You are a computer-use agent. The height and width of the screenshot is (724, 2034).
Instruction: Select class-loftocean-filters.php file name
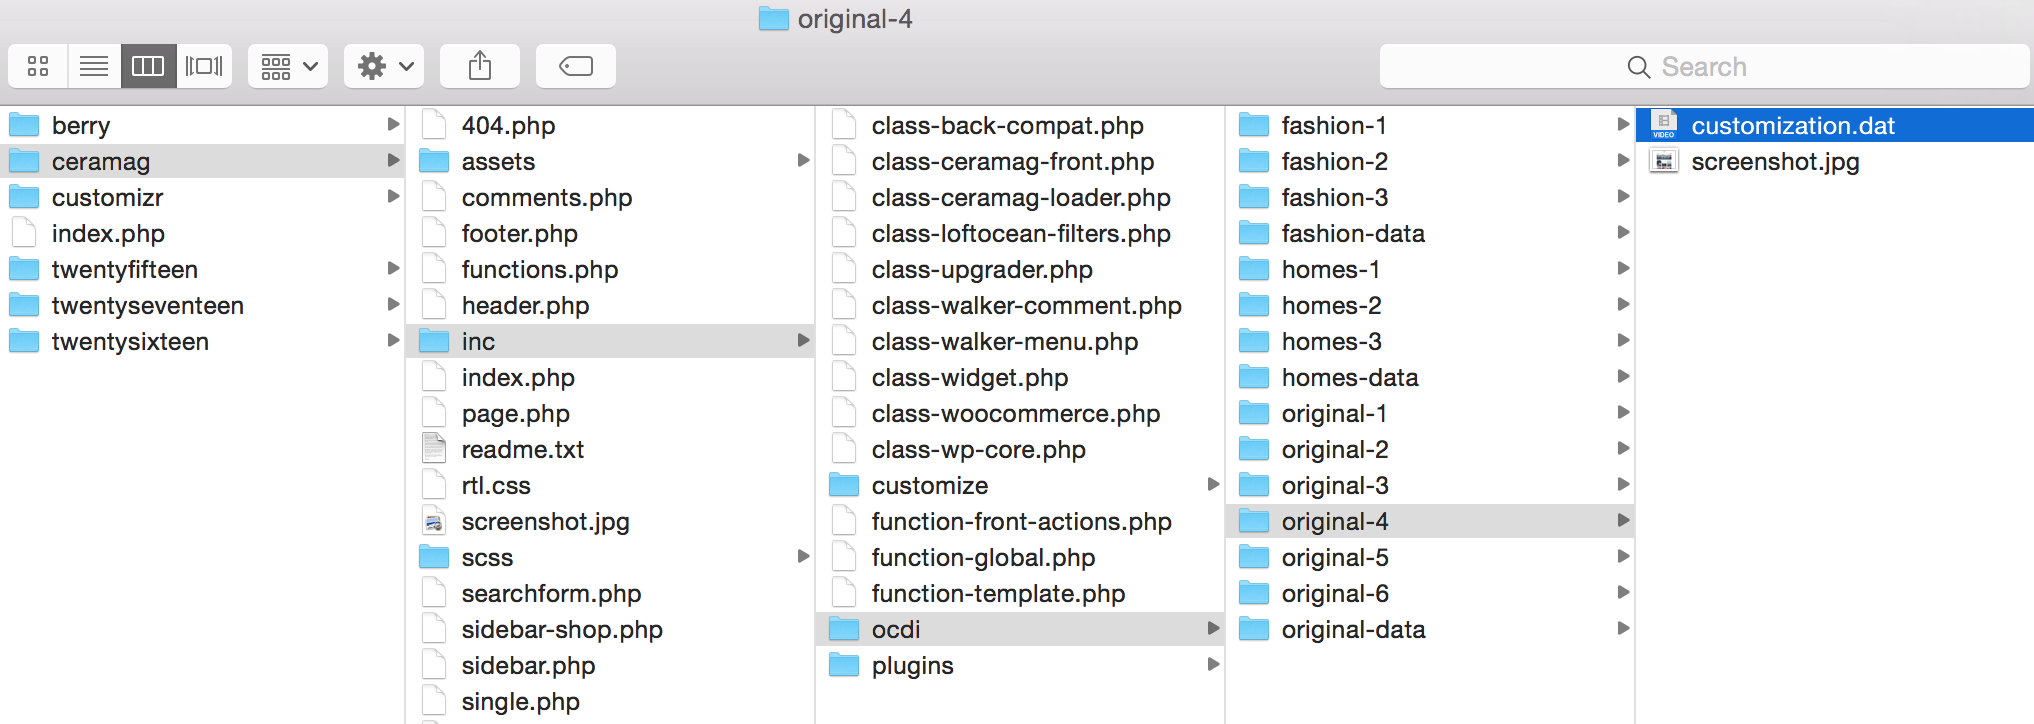tap(1021, 233)
